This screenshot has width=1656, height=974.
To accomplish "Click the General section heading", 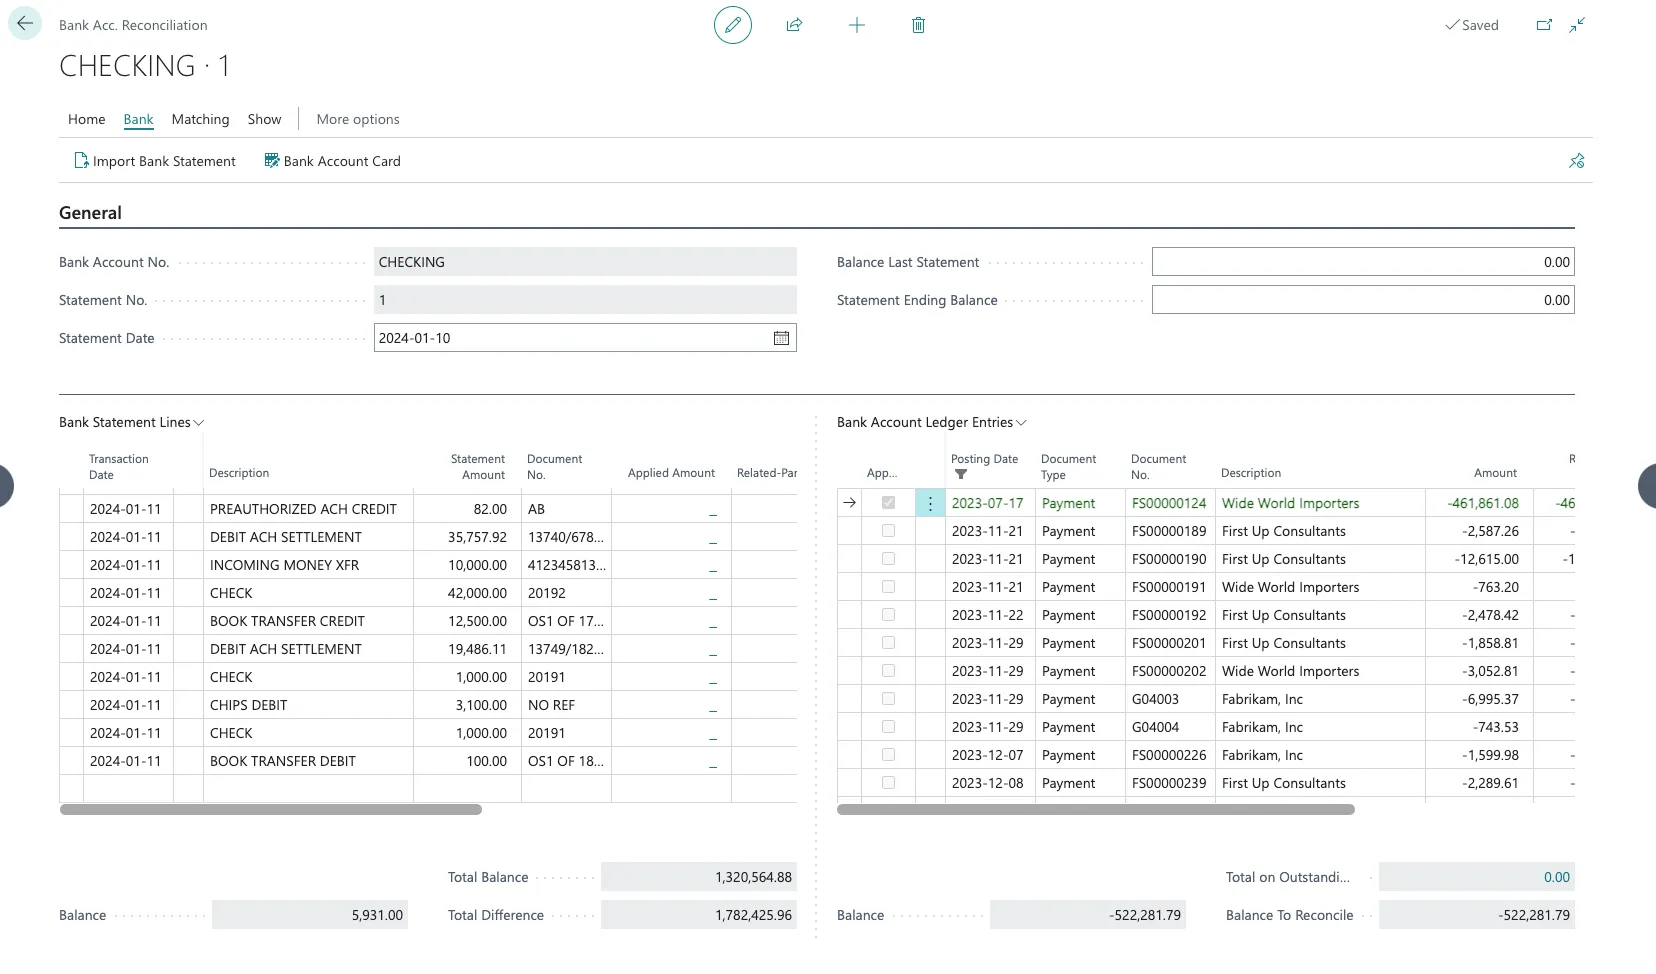I will coord(90,213).
